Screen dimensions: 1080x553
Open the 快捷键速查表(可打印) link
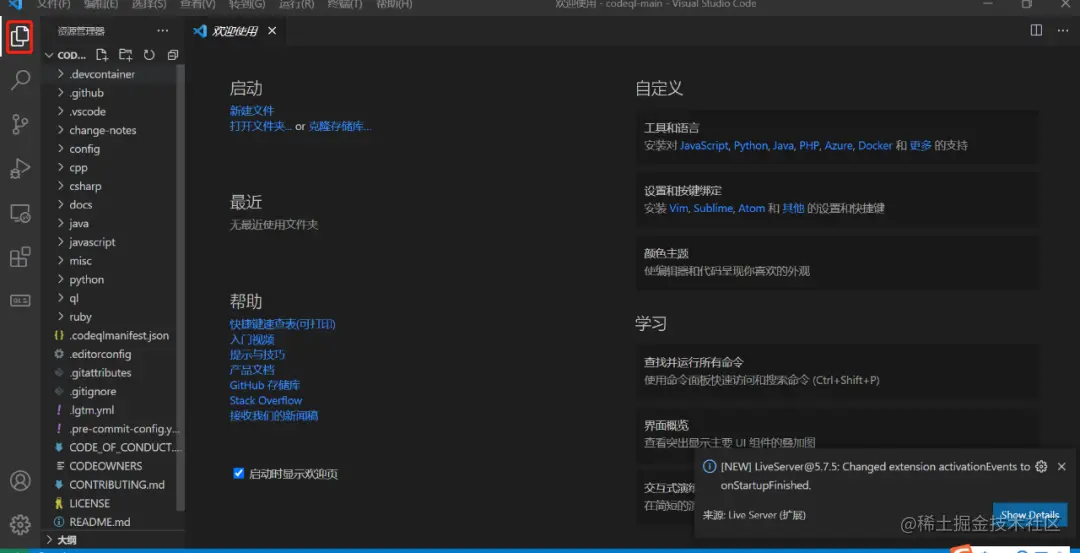(x=282, y=324)
